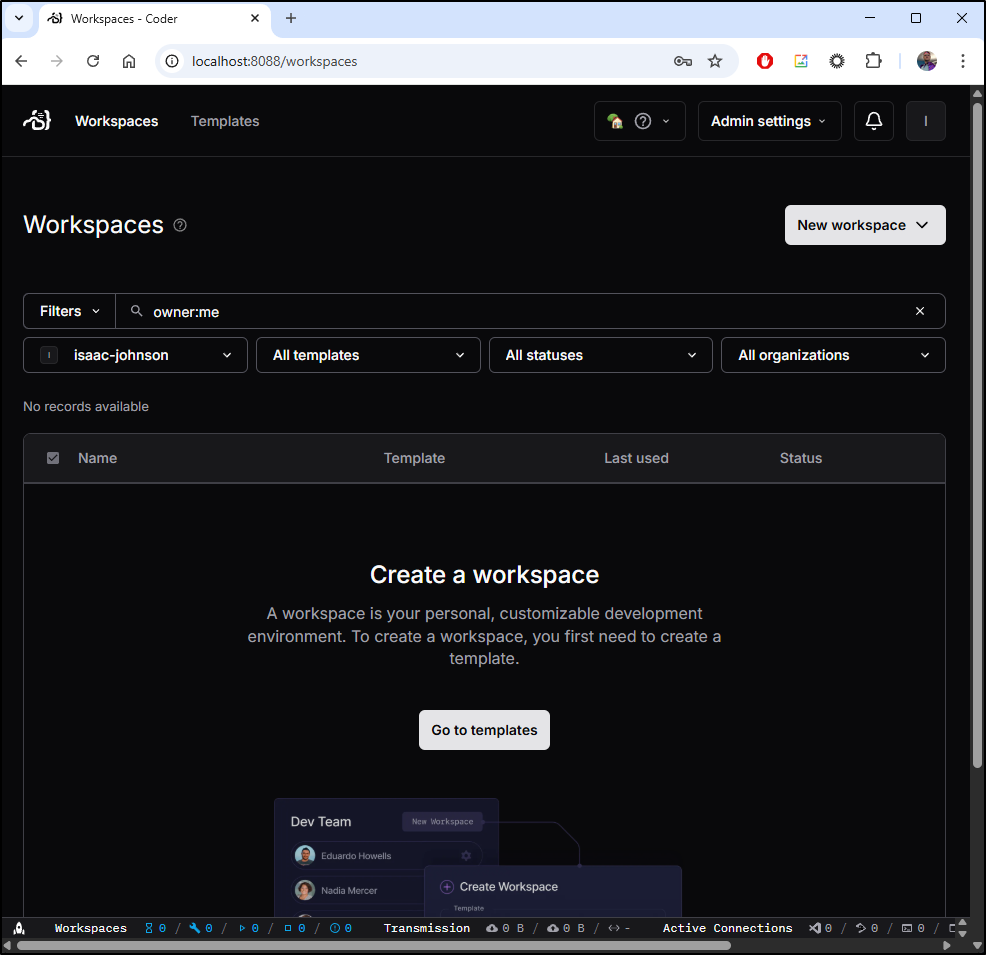
Task: Open the Admin settings dropdown
Action: click(x=769, y=121)
